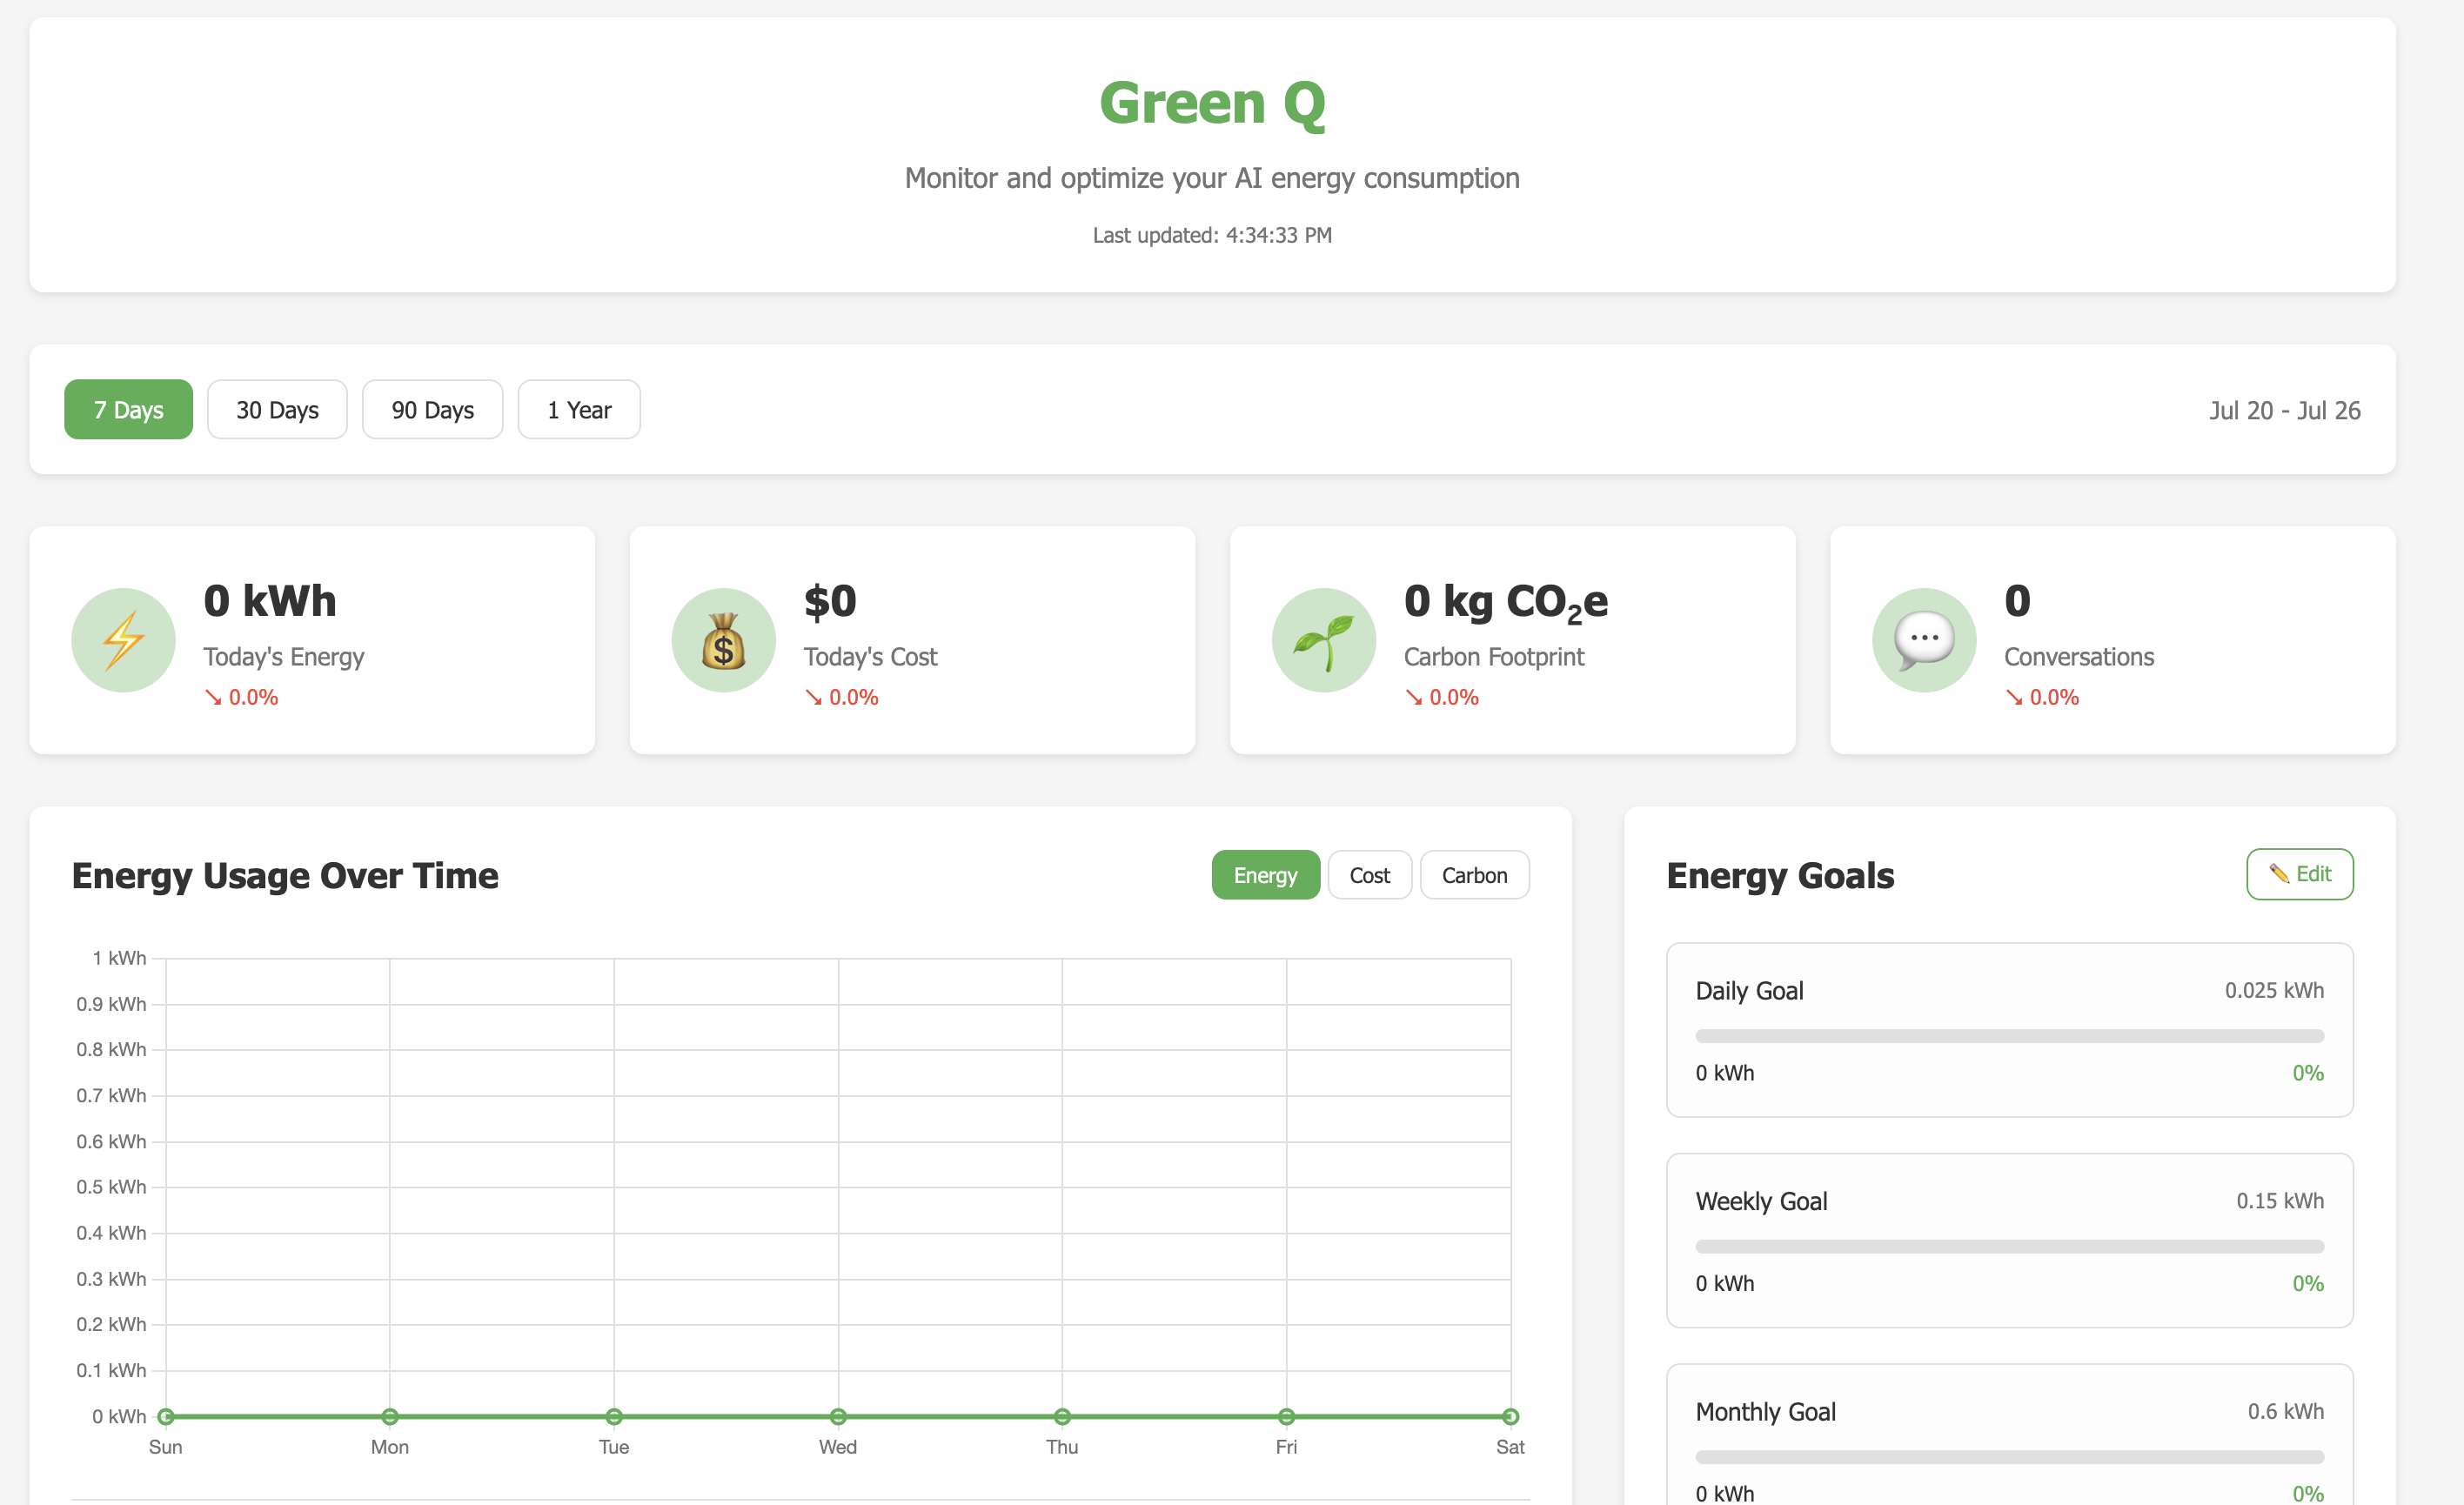
Task: Edit the Energy Goals
Action: click(x=2299, y=875)
